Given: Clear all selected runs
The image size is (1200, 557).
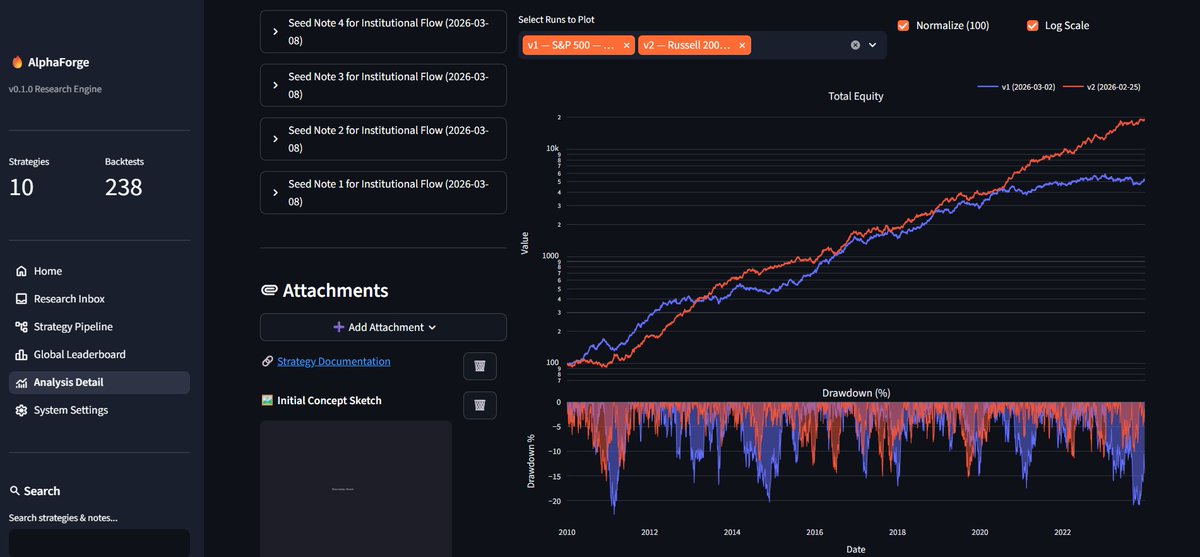Looking at the screenshot, I should pyautogui.click(x=855, y=45).
